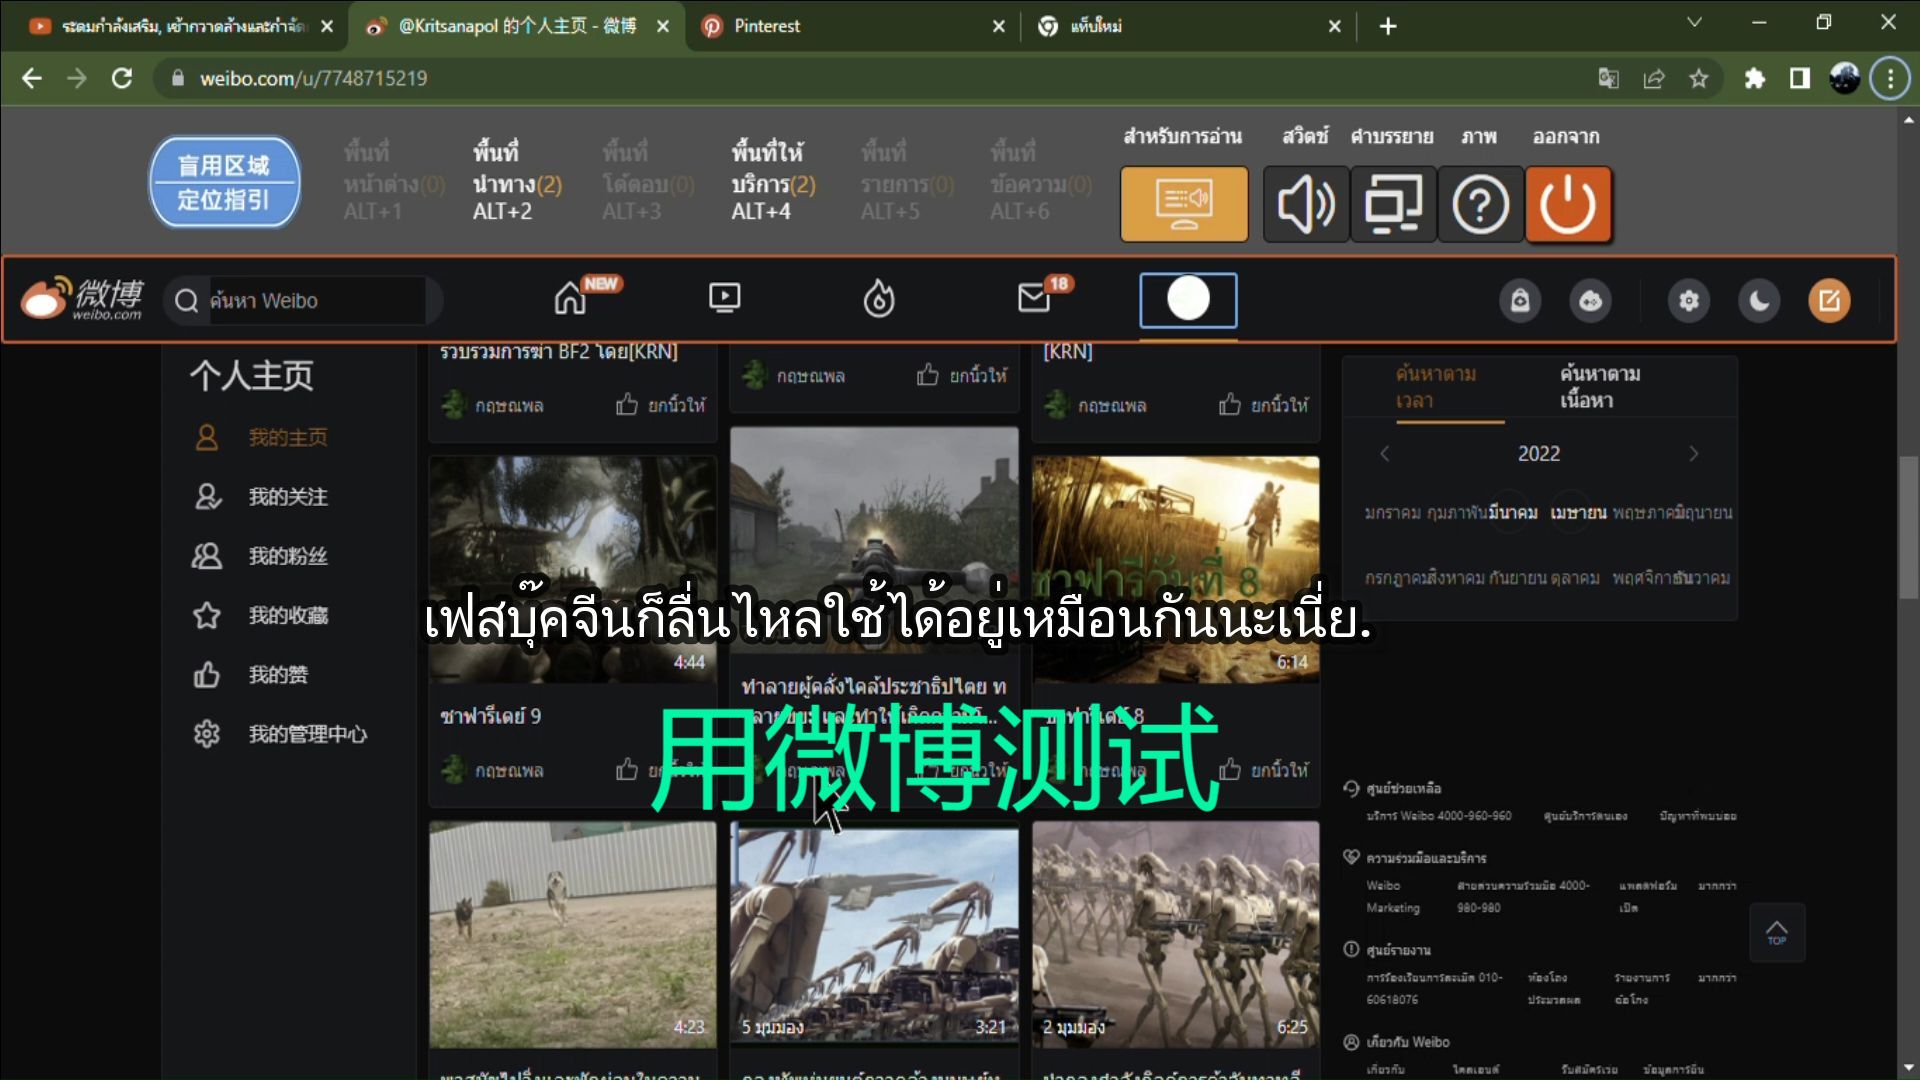The width and height of the screenshot is (1920, 1080).
Task: Click the address bar URL
Action: point(313,78)
